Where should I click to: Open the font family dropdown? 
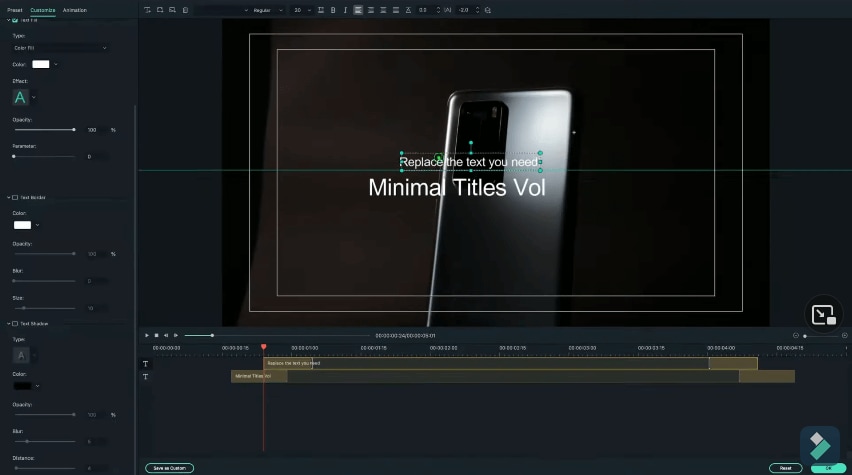222,10
